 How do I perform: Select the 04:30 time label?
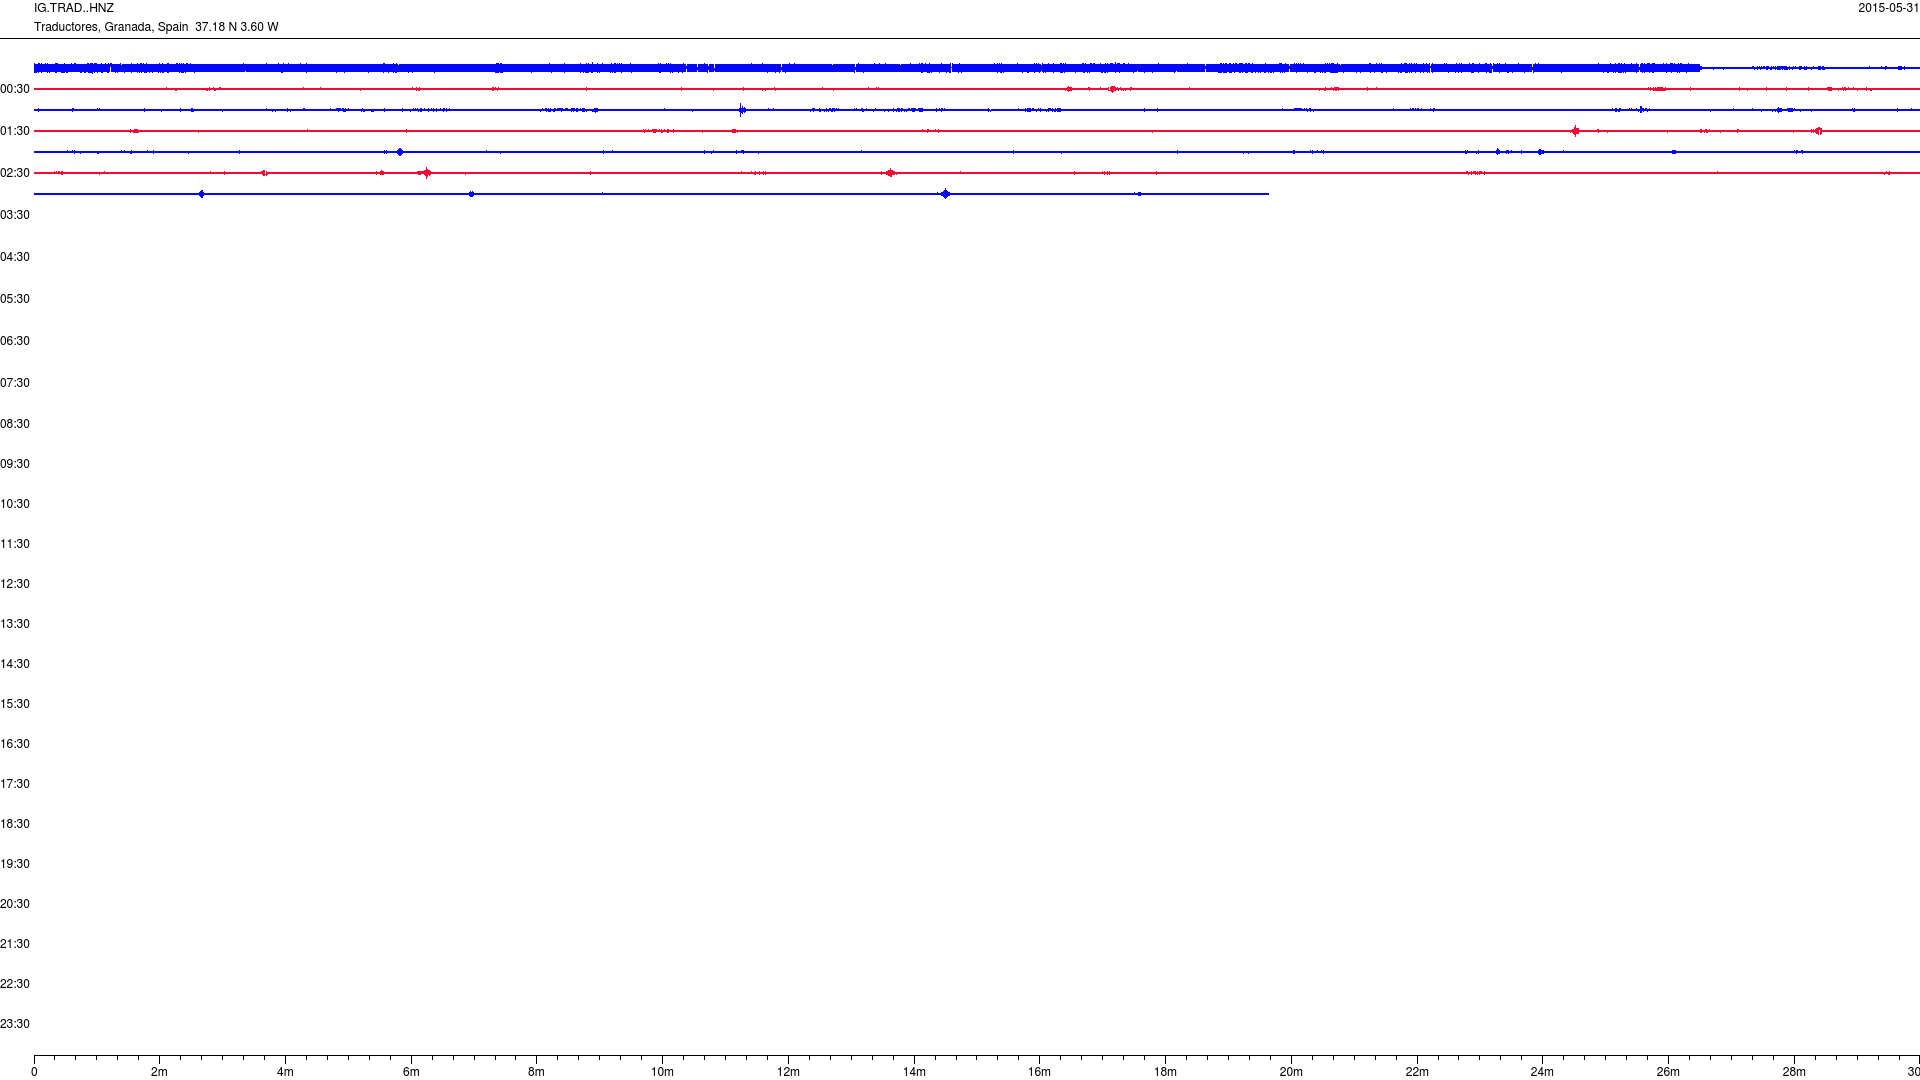coord(15,257)
